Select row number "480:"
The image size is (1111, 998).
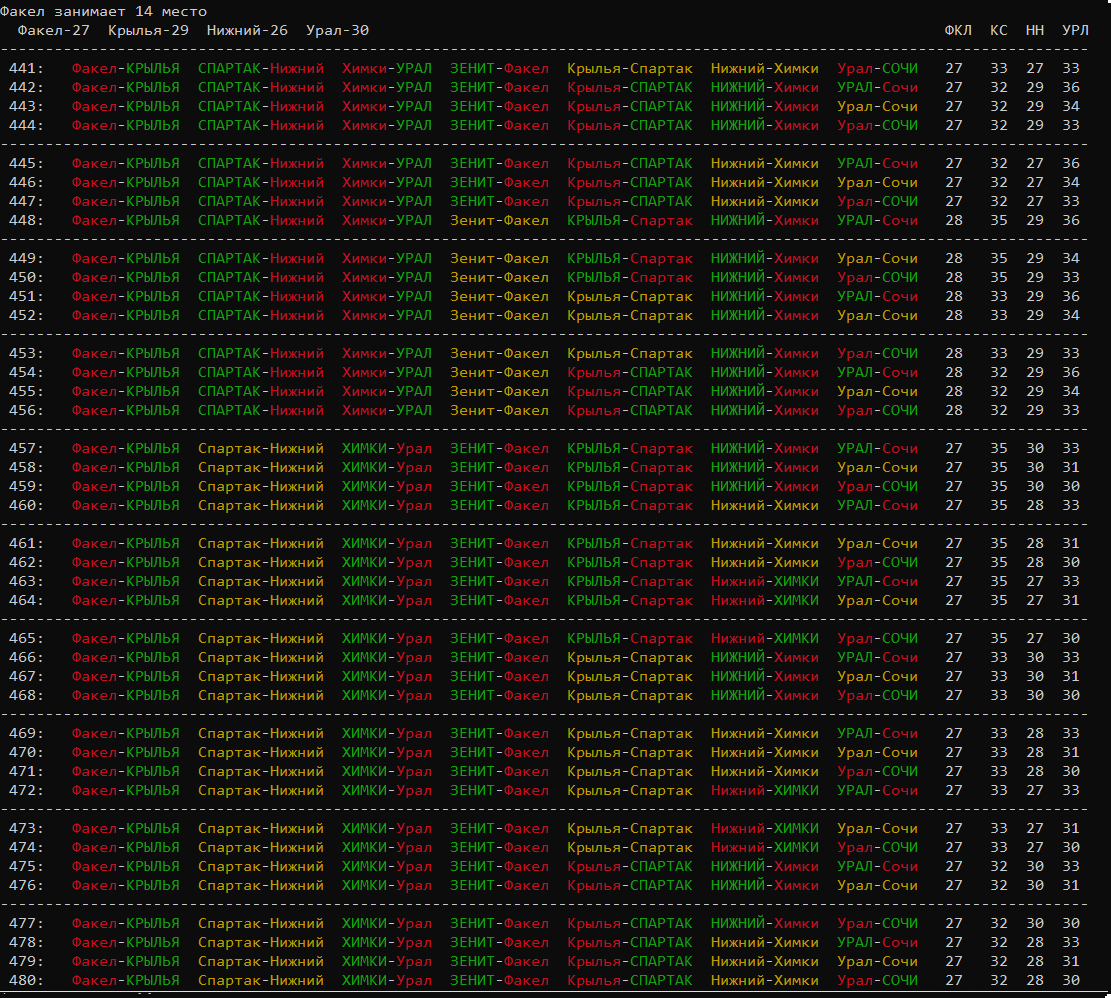(x=26, y=981)
